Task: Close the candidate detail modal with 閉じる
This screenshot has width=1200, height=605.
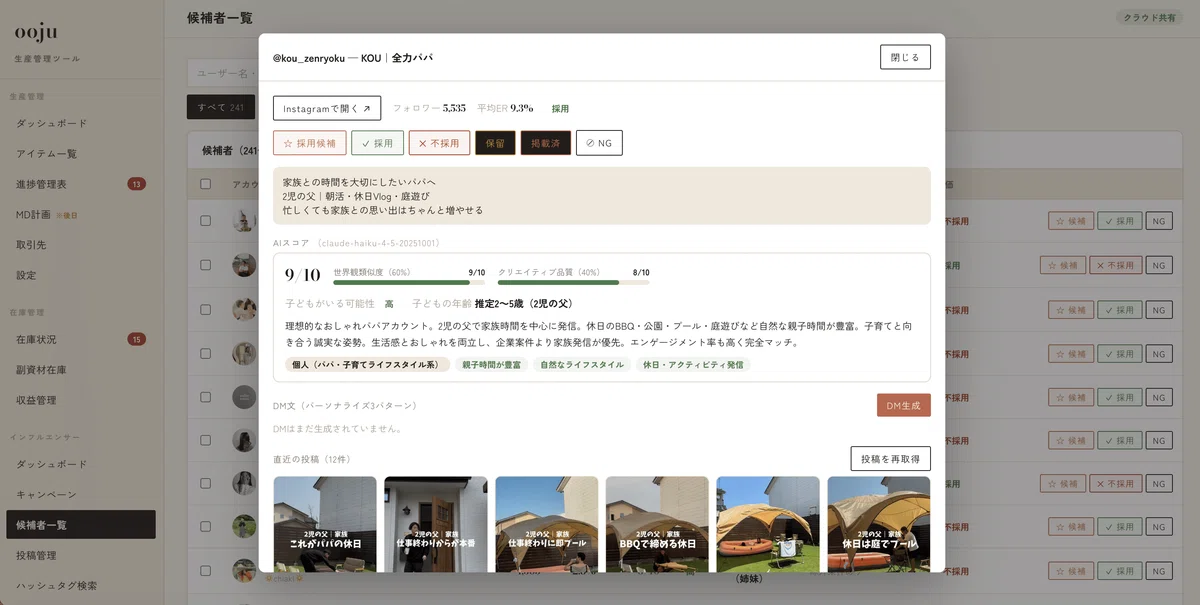Action: coord(905,57)
